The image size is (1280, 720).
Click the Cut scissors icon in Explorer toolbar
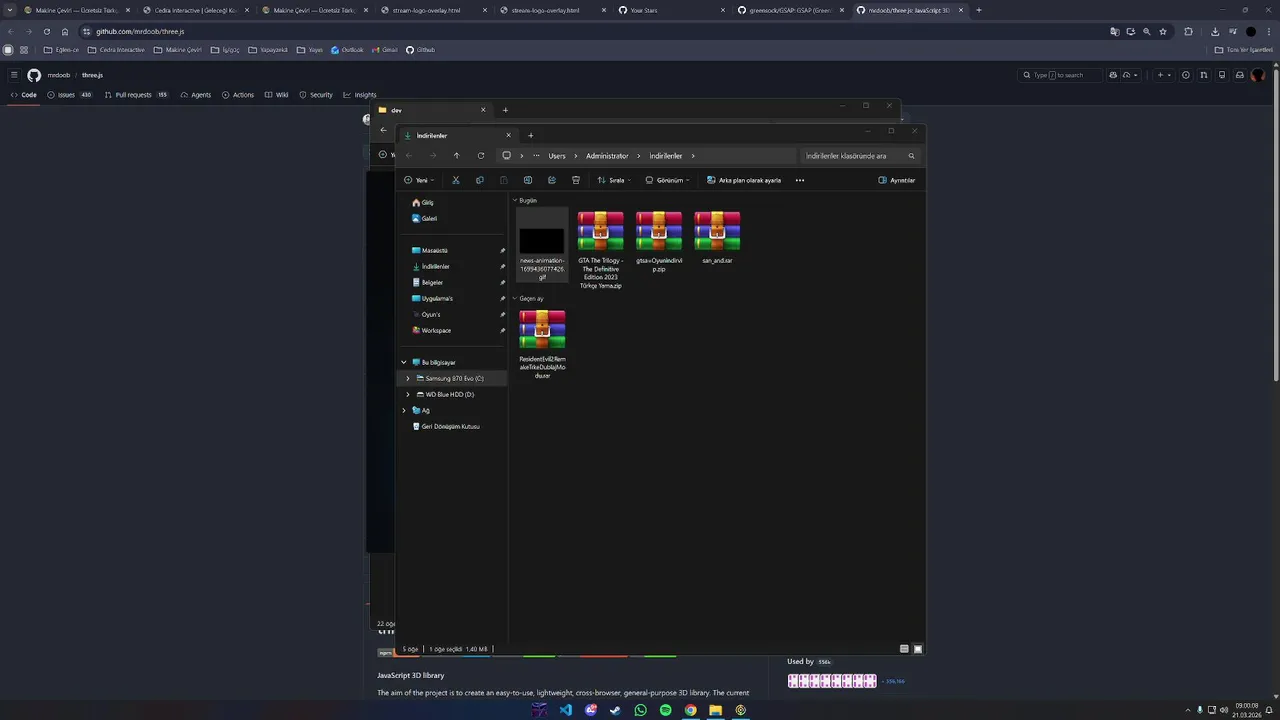(456, 180)
